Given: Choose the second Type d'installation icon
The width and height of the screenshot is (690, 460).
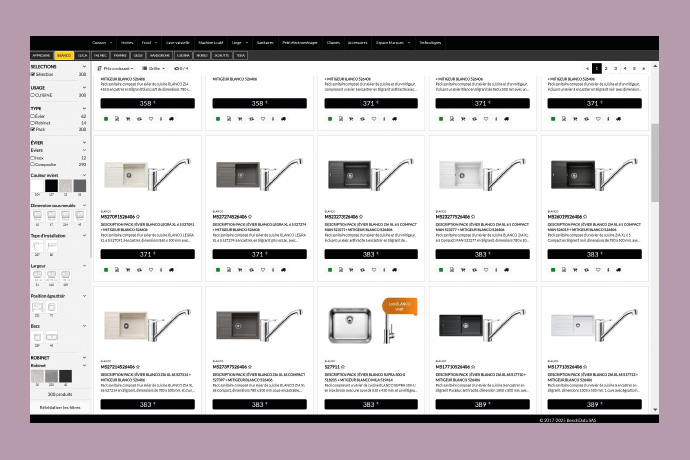Looking at the screenshot, I should [51, 246].
